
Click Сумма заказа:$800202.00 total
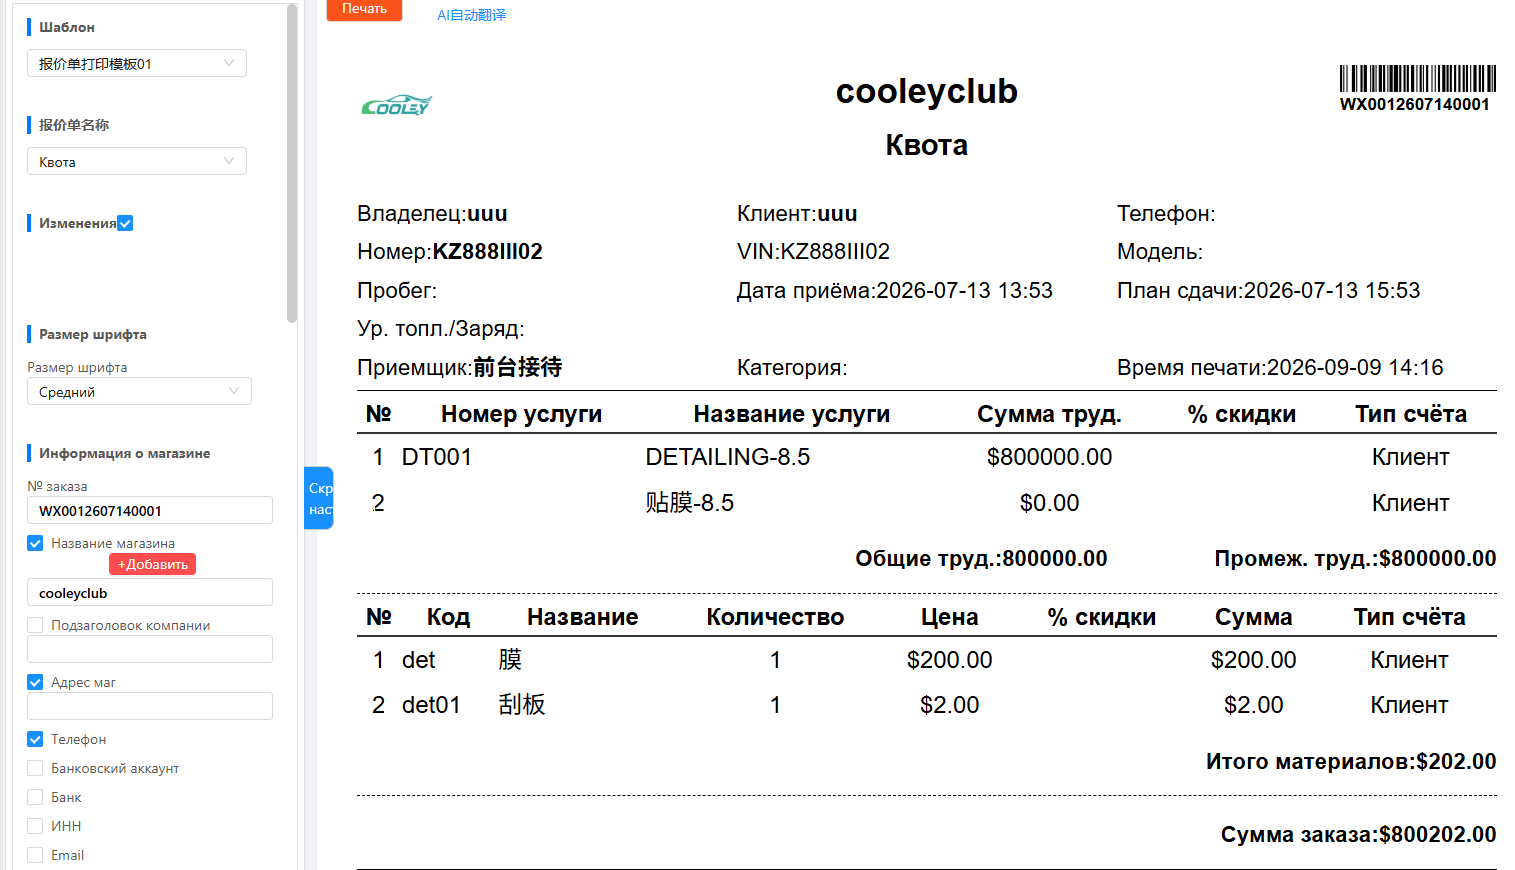[1358, 834]
